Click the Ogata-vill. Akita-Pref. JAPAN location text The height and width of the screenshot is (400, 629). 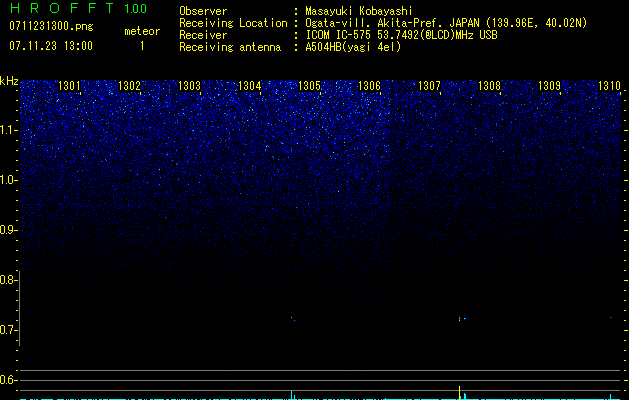pyautogui.click(x=446, y=23)
